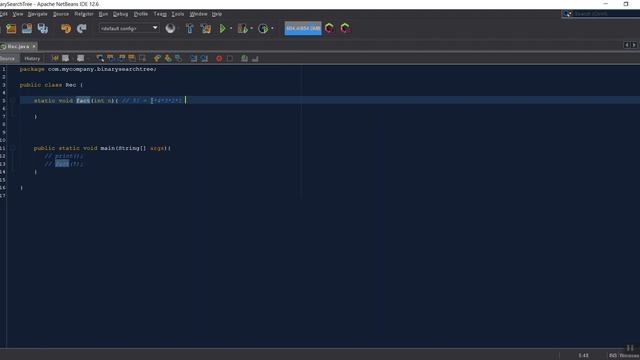The image size is (640, 360).
Task: Click the 'fact' method name on line 5
Action: click(83, 100)
